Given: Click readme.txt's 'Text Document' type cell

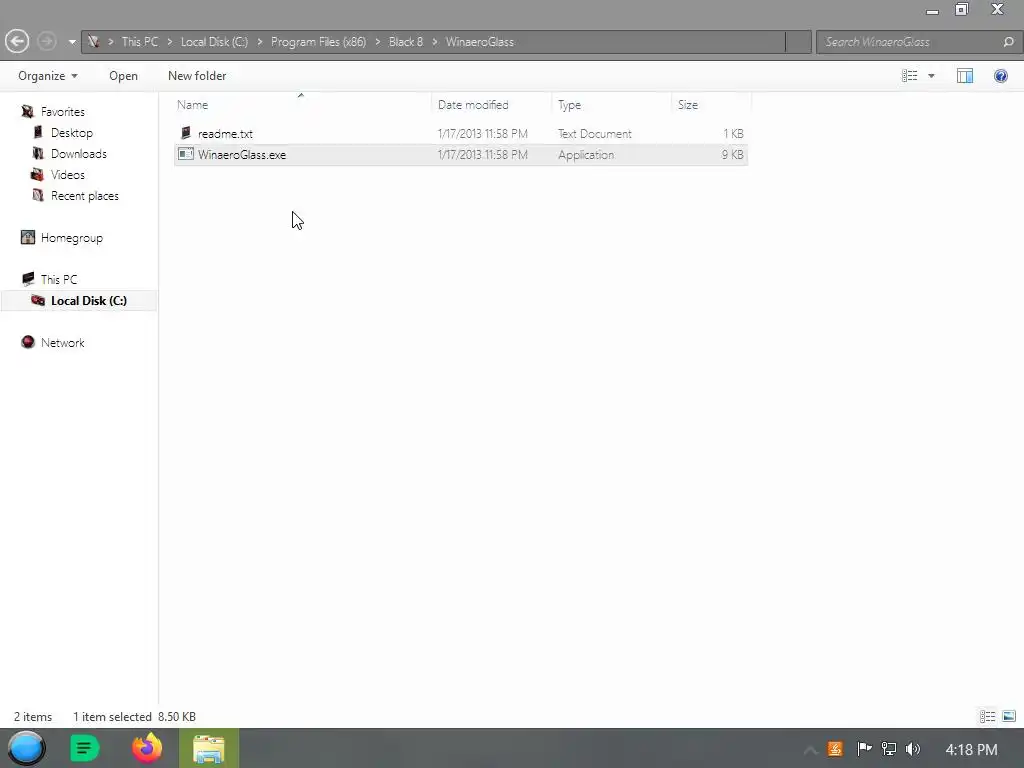Looking at the screenshot, I should coord(594,134).
